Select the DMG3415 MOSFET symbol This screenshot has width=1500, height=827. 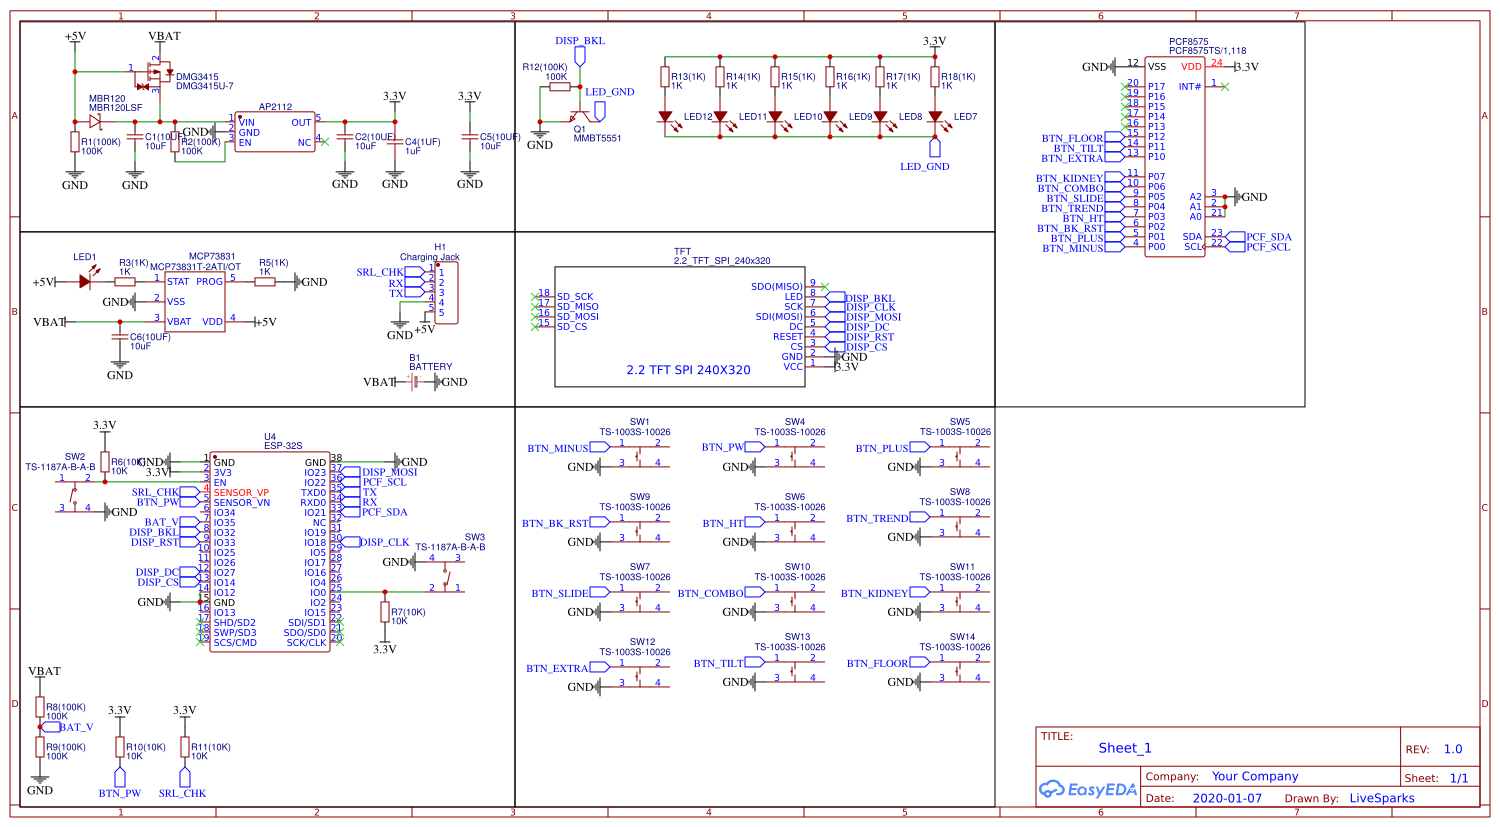click(x=160, y=70)
